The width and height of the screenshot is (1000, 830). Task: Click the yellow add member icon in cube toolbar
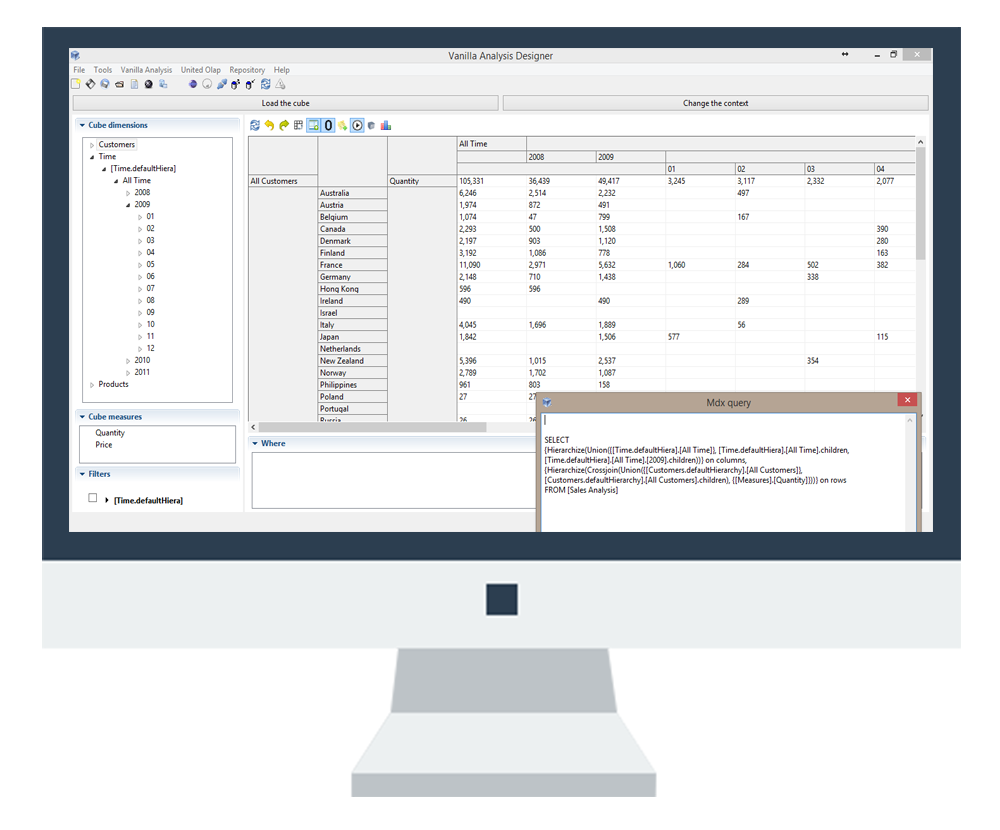[342, 126]
